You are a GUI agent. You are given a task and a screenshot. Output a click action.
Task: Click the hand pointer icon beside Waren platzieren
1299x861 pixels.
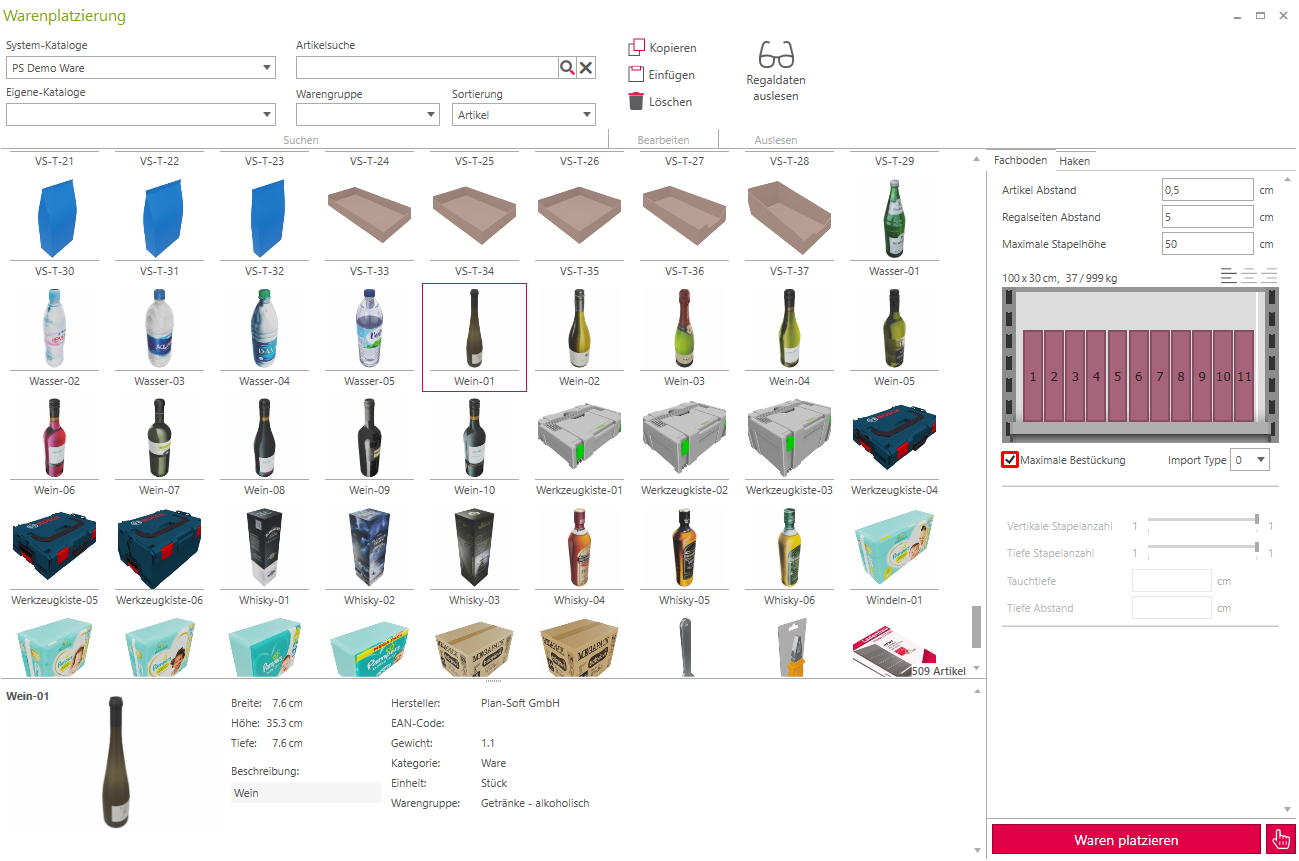pos(1280,840)
